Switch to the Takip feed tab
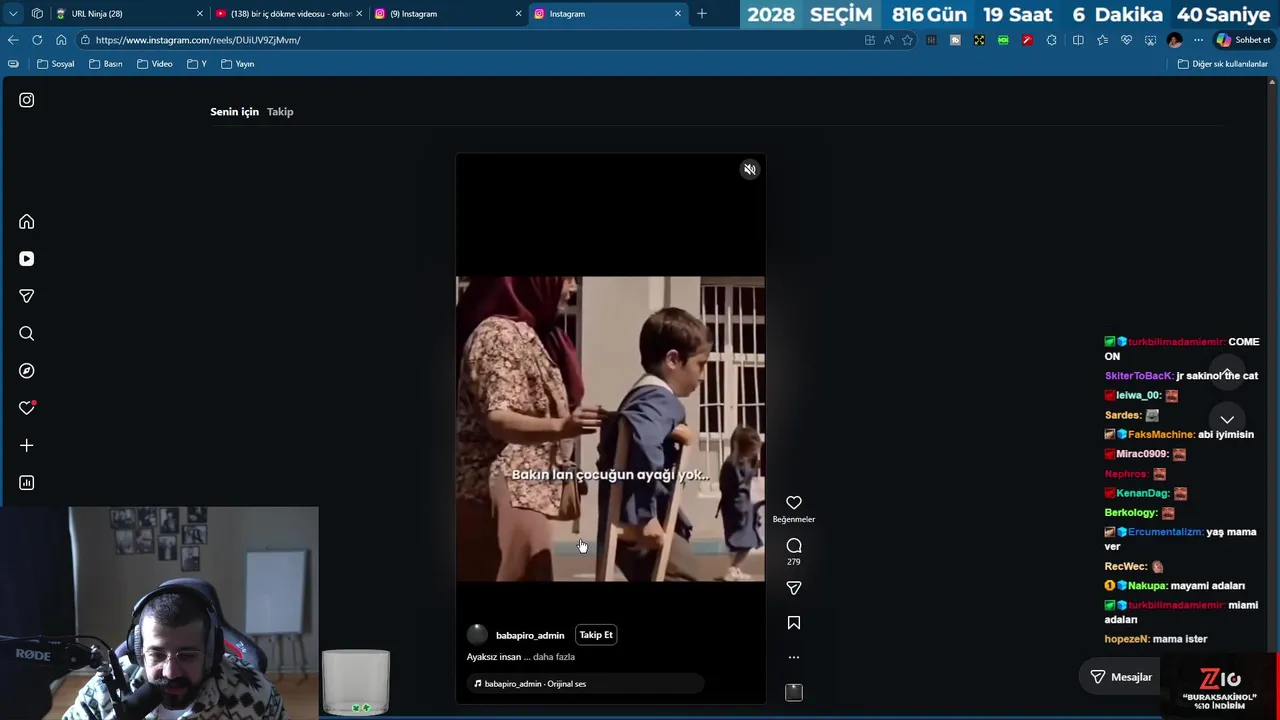The height and width of the screenshot is (720, 1280). [280, 112]
